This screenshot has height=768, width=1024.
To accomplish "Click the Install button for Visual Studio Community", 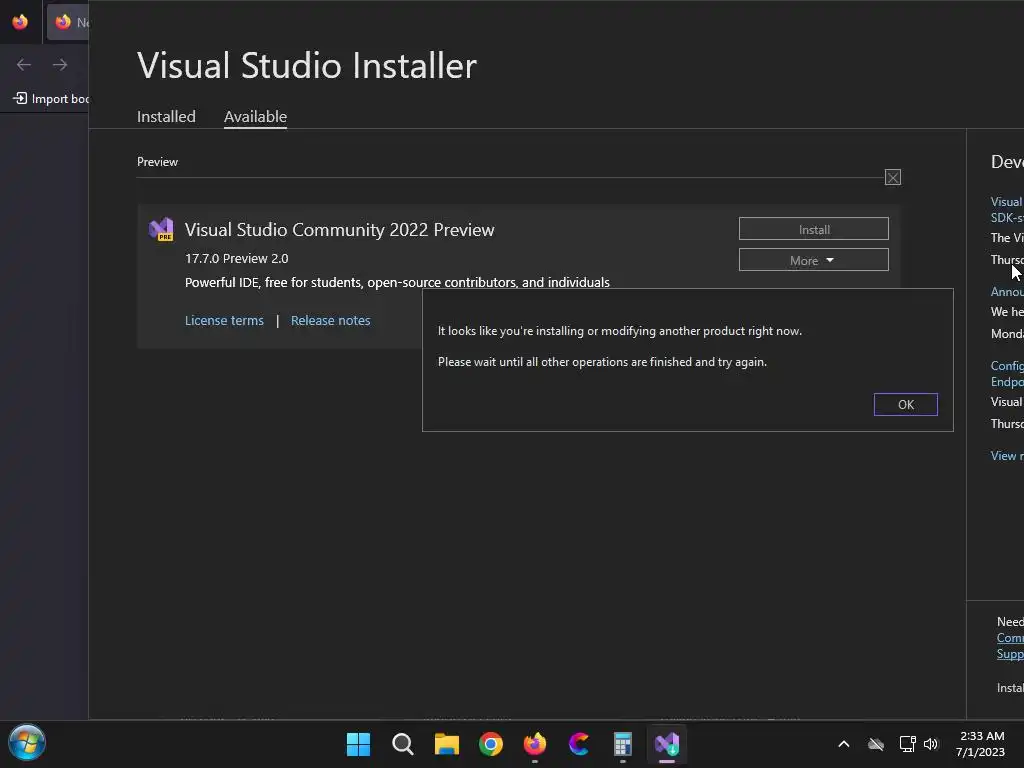I will coord(813,229).
